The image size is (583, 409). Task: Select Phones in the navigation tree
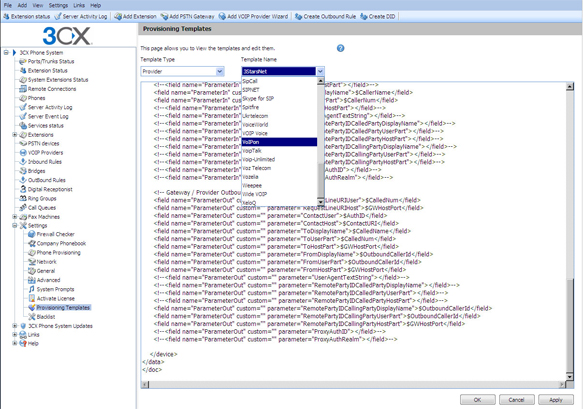(x=36, y=98)
